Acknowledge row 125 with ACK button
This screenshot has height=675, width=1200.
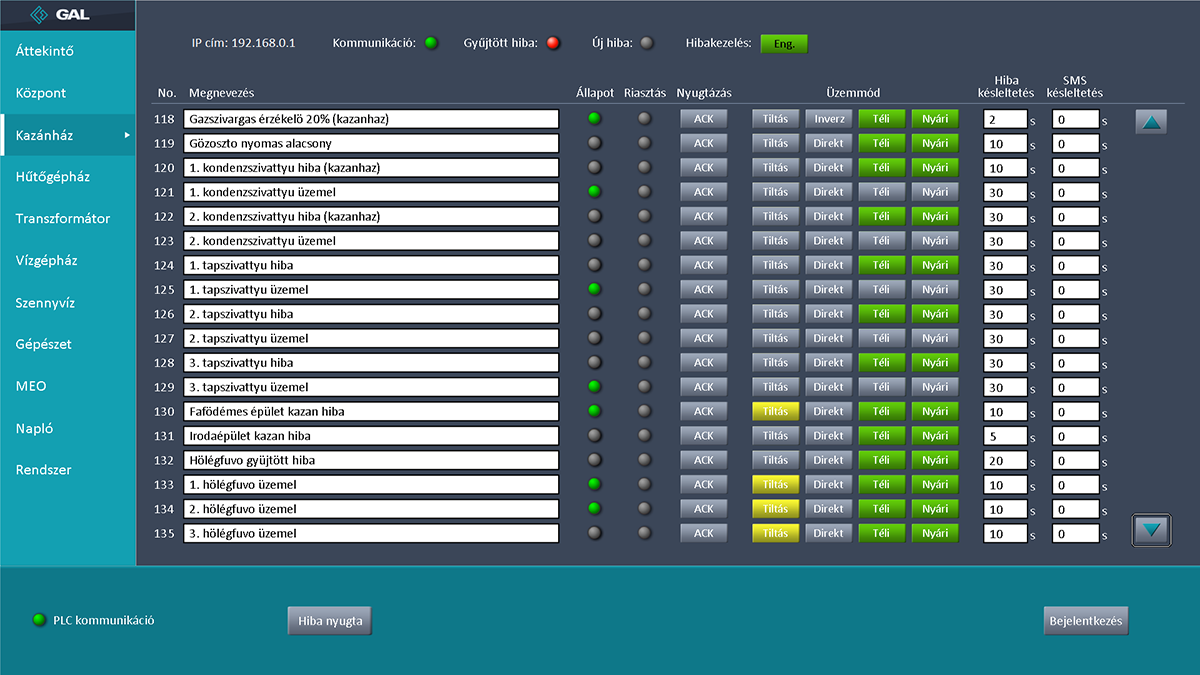tap(704, 289)
